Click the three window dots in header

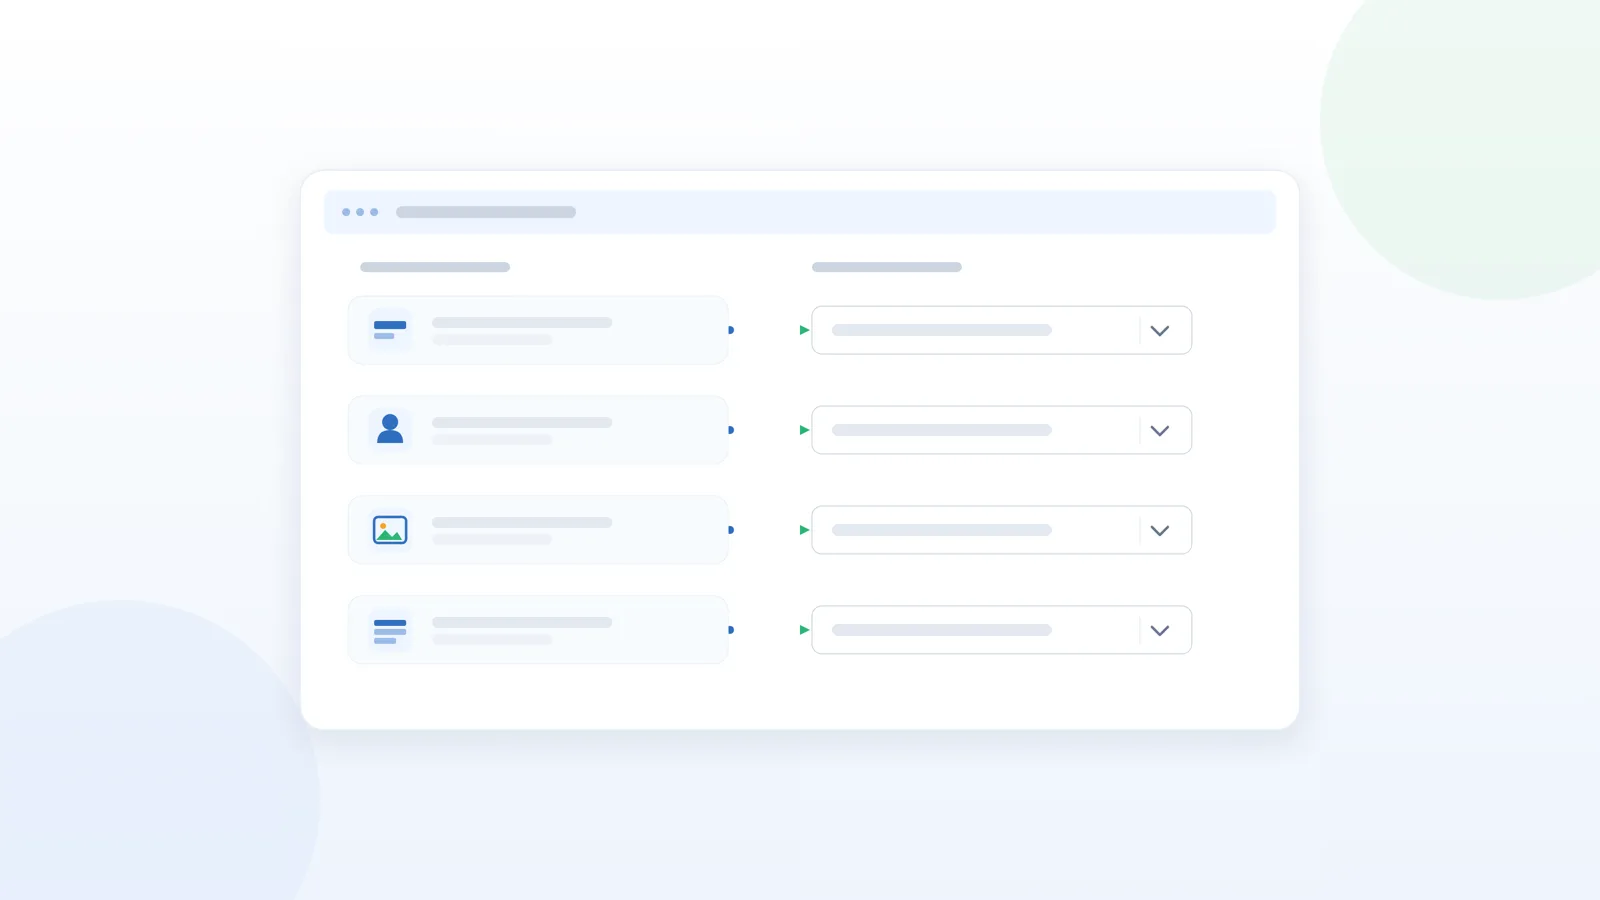[x=360, y=212]
